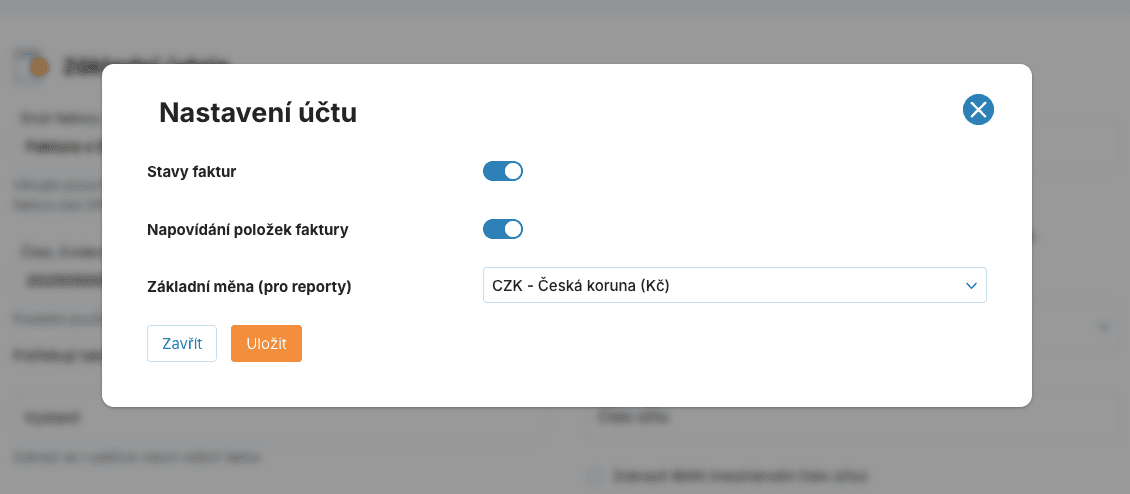The image size is (1130, 494).
Task: Close dialog with the round X icon
Action: 977,110
